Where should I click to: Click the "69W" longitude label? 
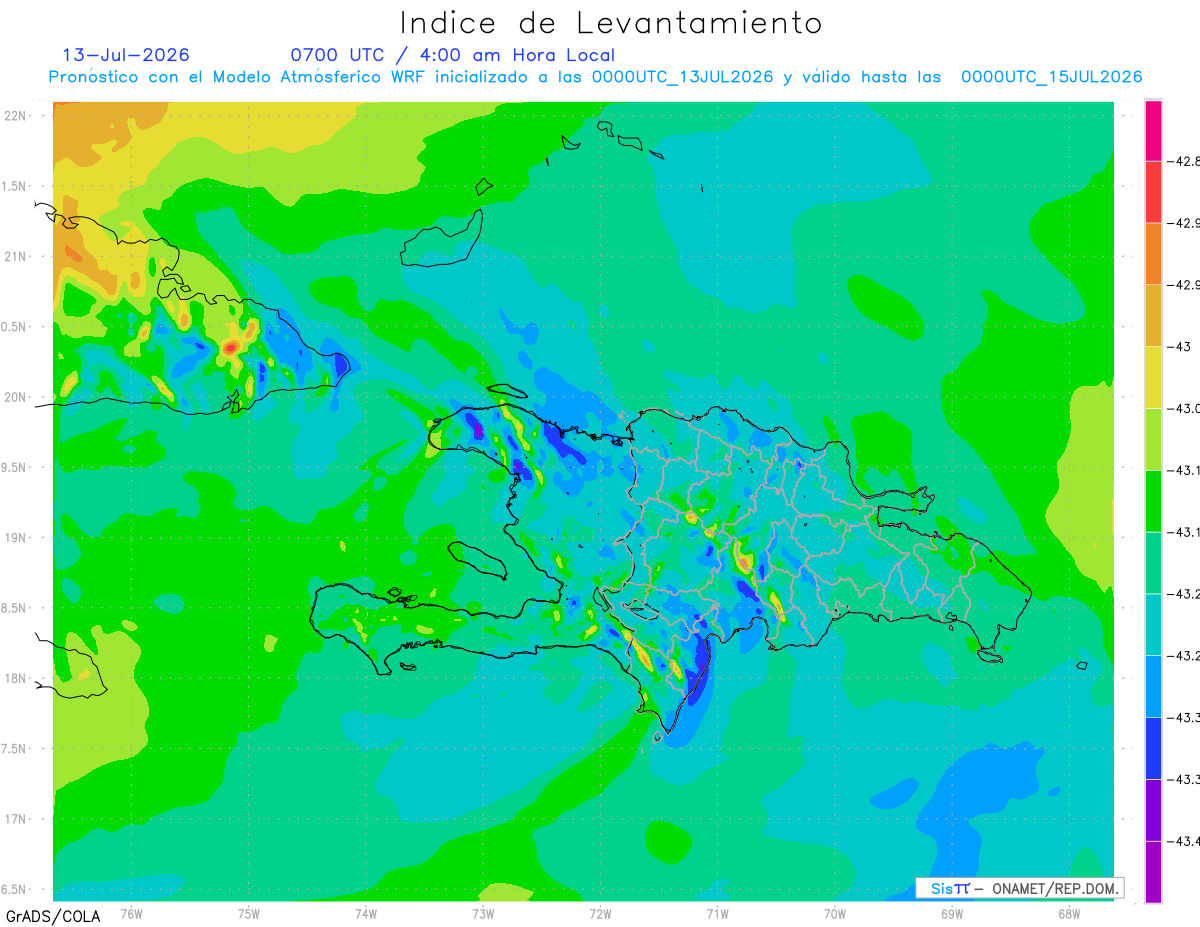(x=952, y=912)
